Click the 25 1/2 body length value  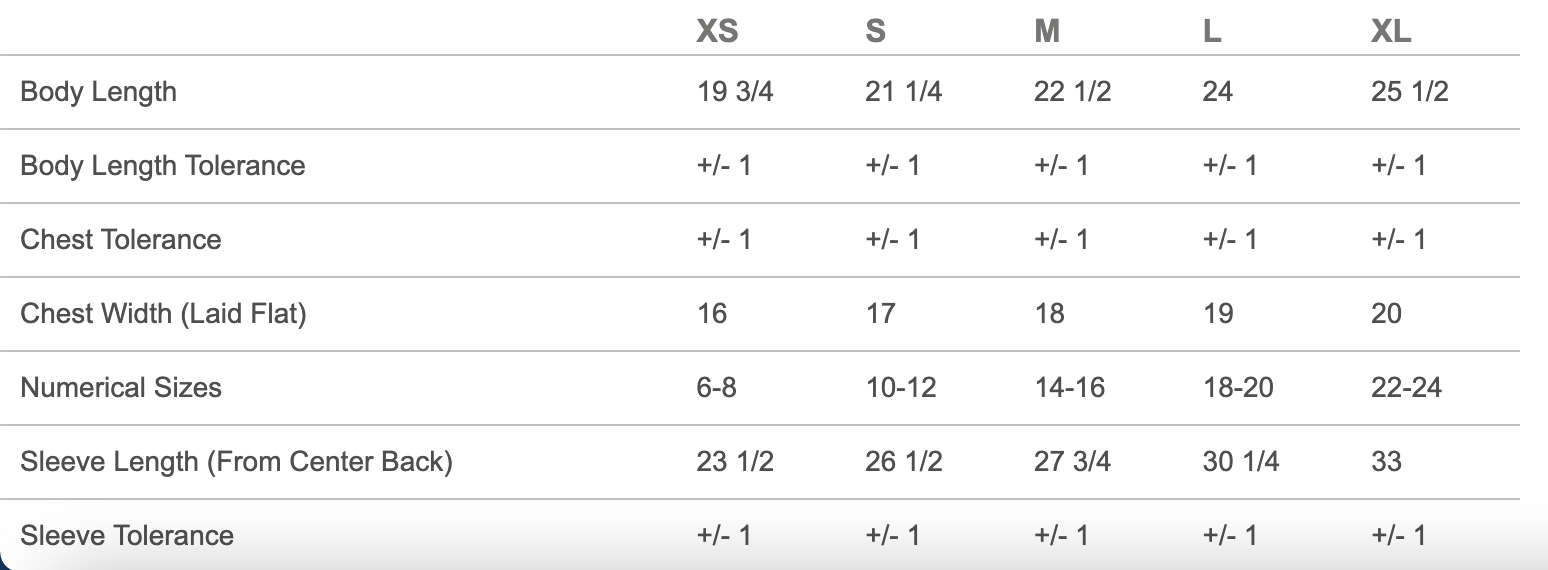(x=1409, y=92)
